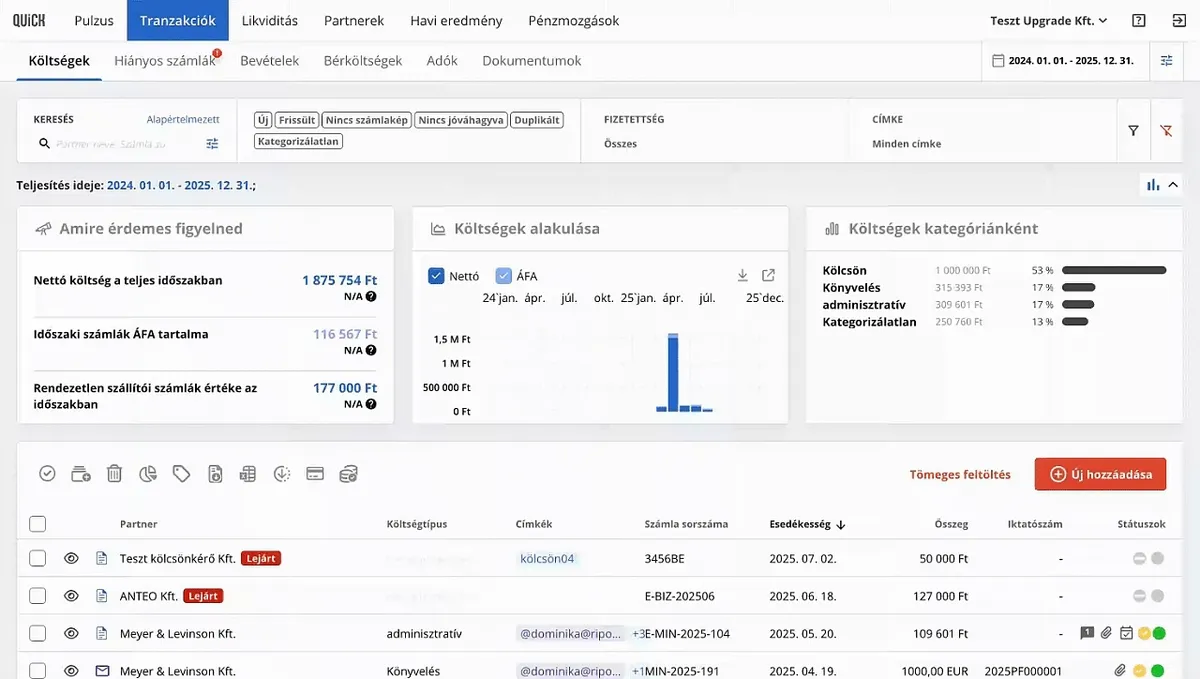Click the logout icon in the top bar

point(1178,20)
